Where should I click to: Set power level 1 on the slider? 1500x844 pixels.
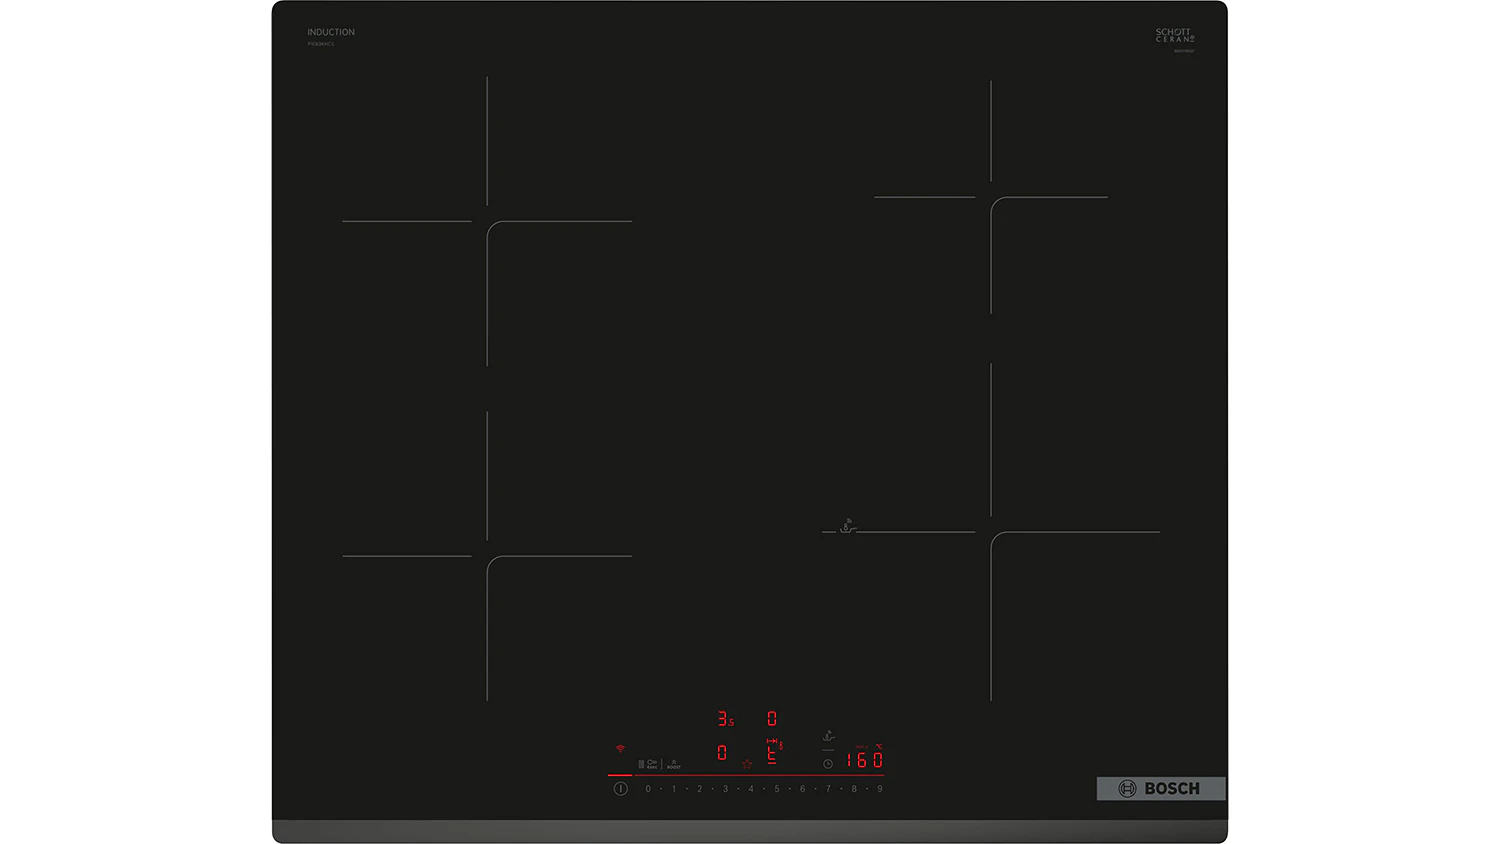(x=674, y=789)
